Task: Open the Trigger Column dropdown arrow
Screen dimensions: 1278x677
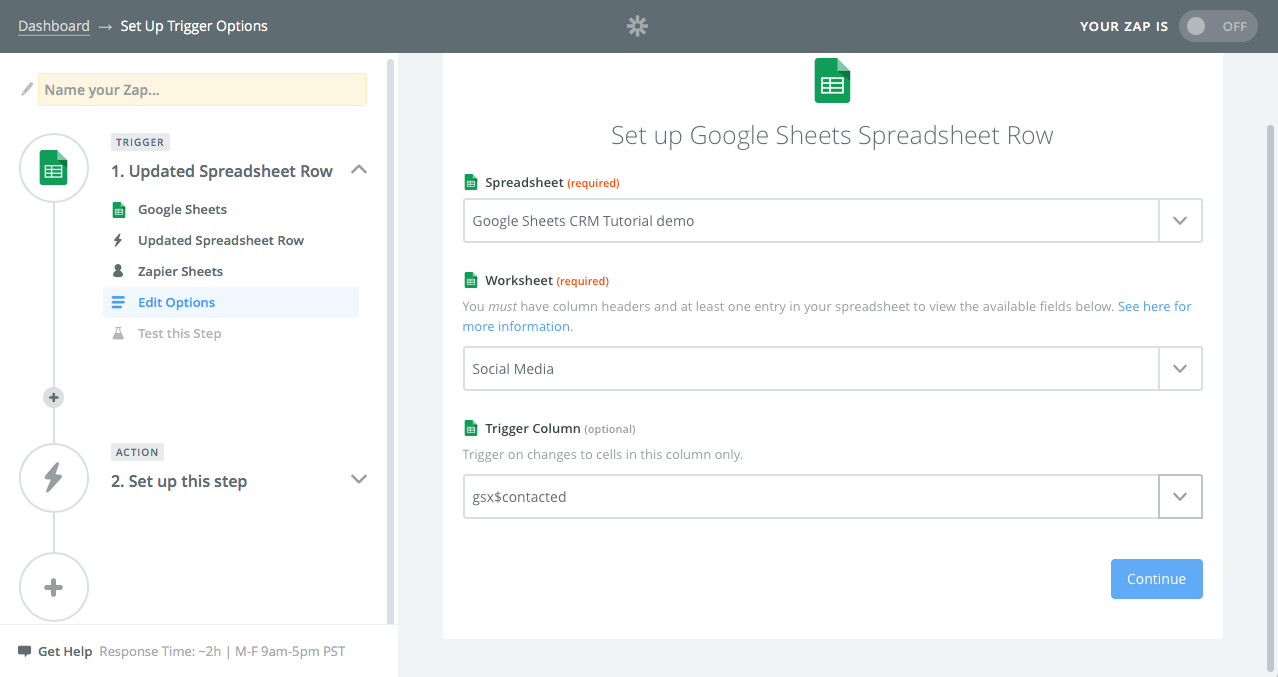Action: (x=1180, y=497)
